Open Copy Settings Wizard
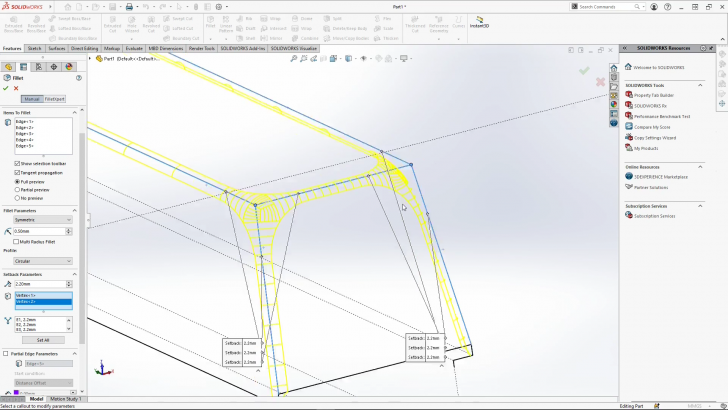728x410 pixels. click(654, 137)
